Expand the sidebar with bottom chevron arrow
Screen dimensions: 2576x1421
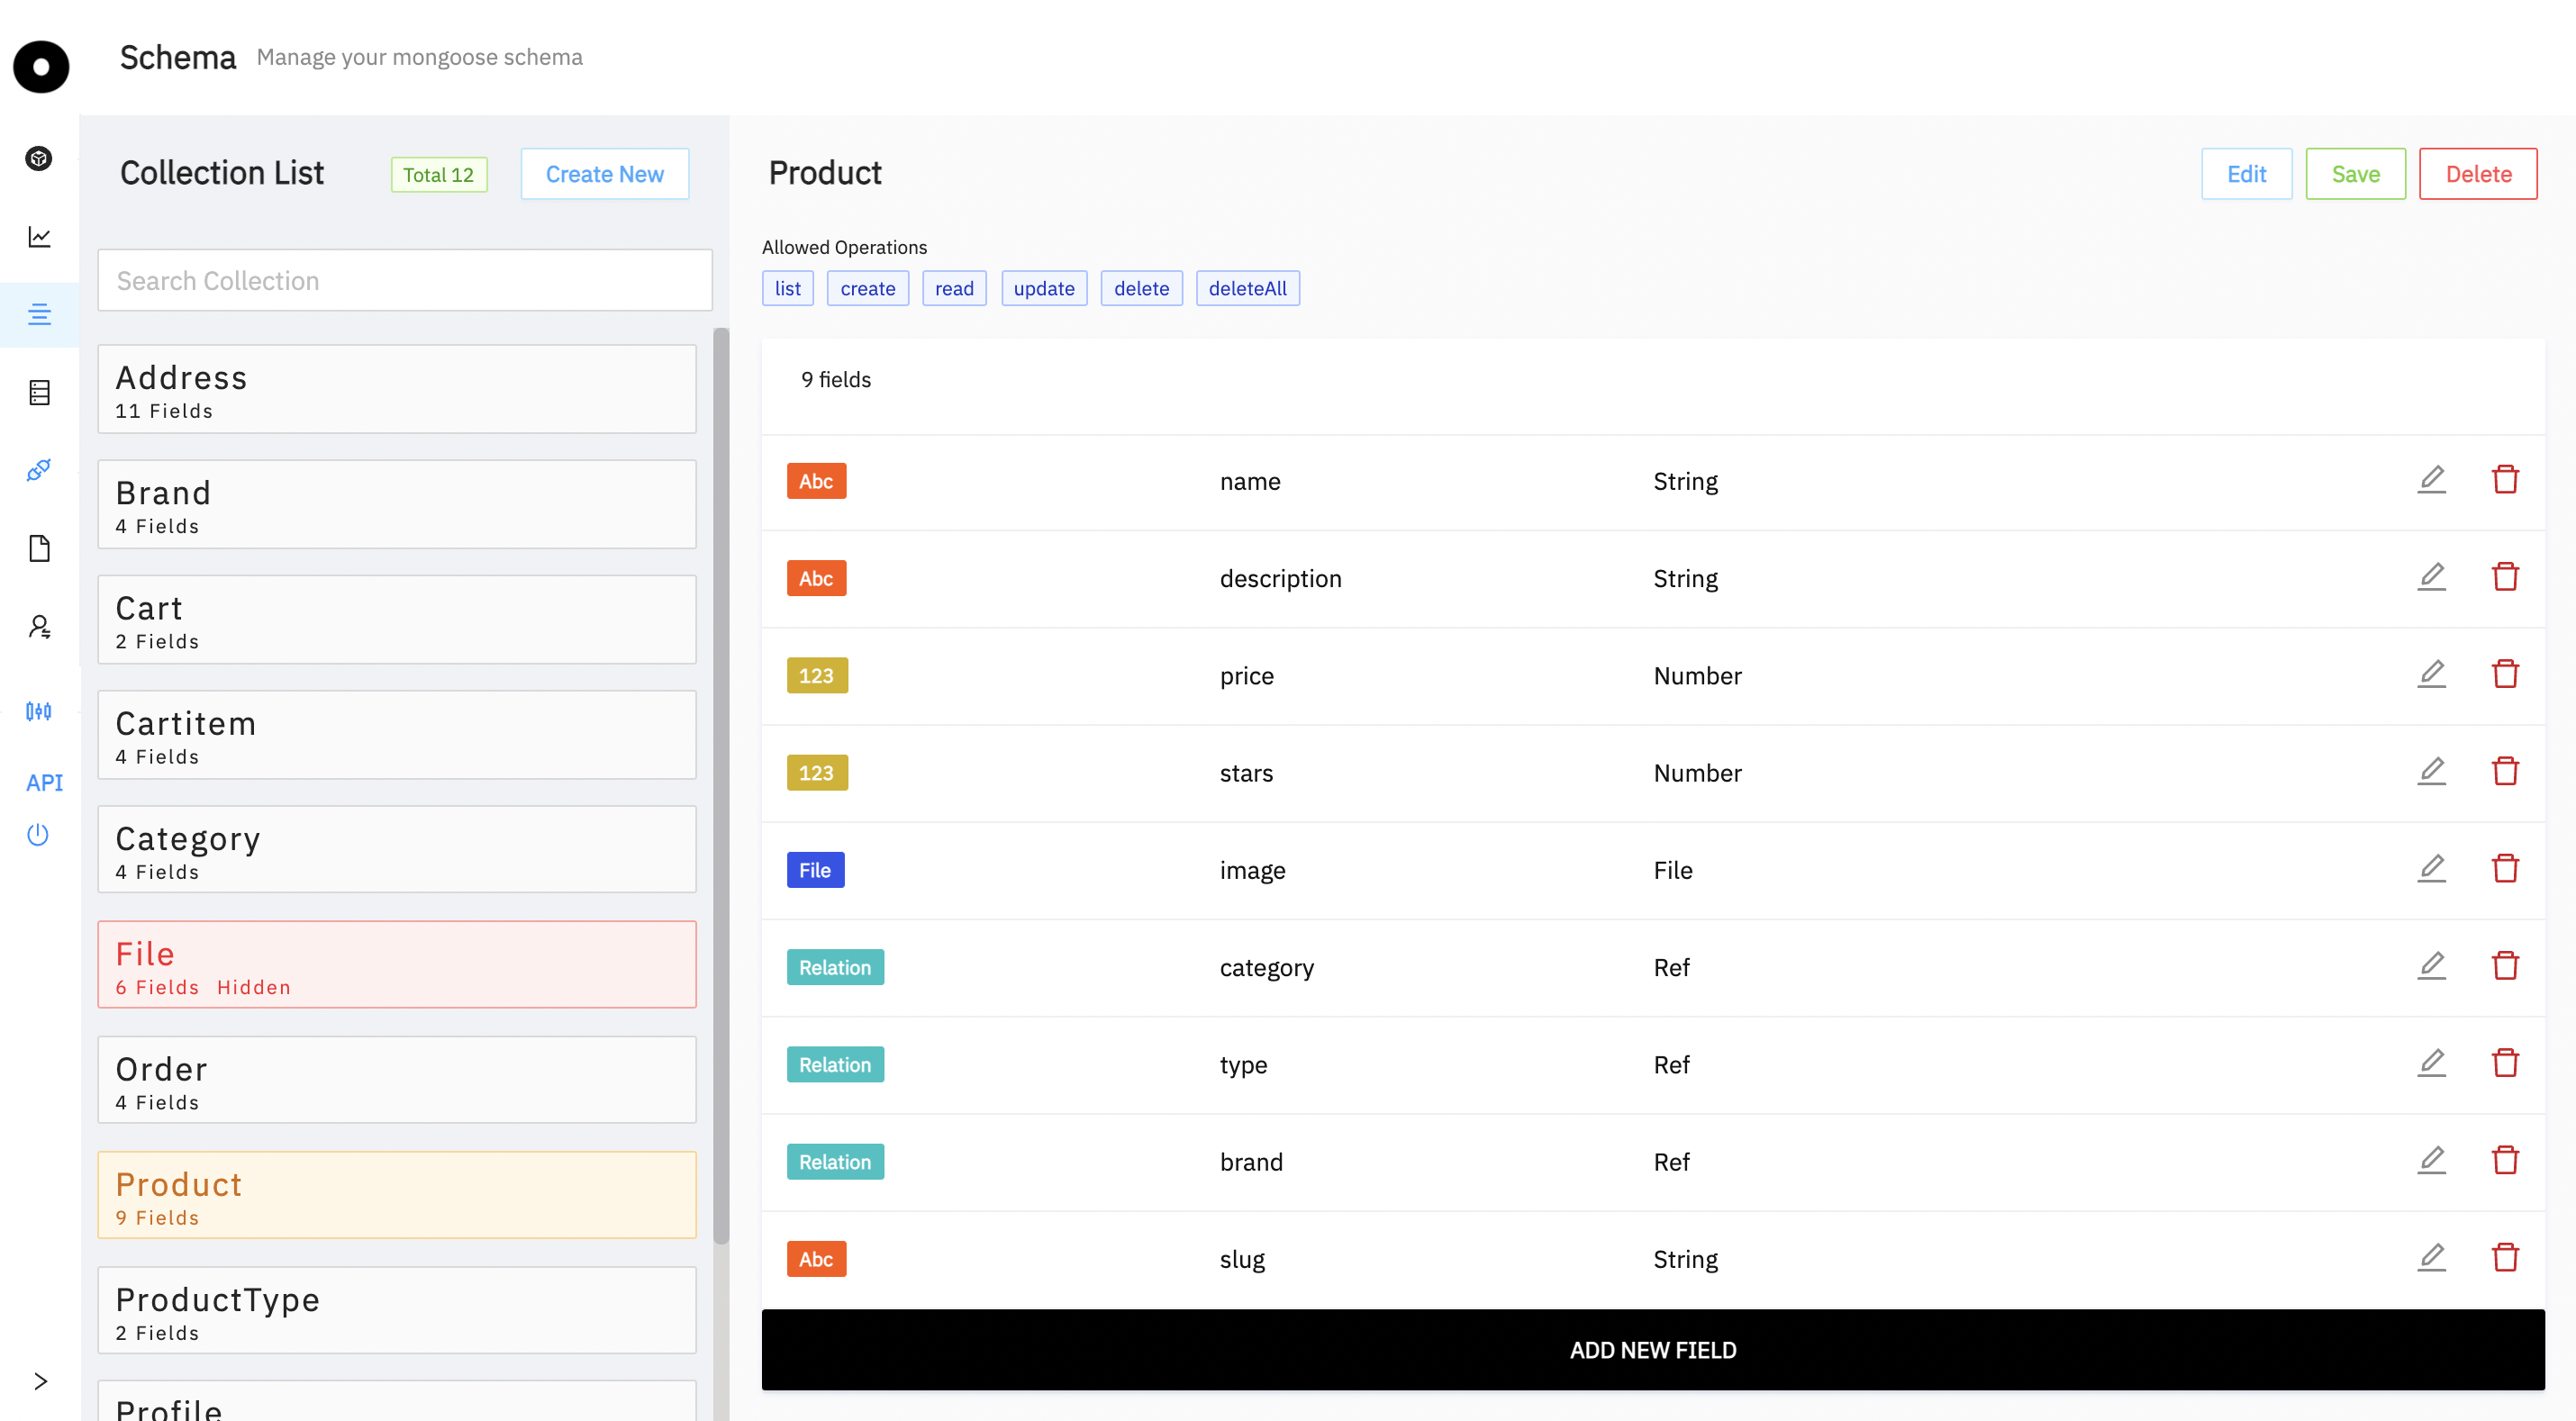click(x=40, y=1381)
